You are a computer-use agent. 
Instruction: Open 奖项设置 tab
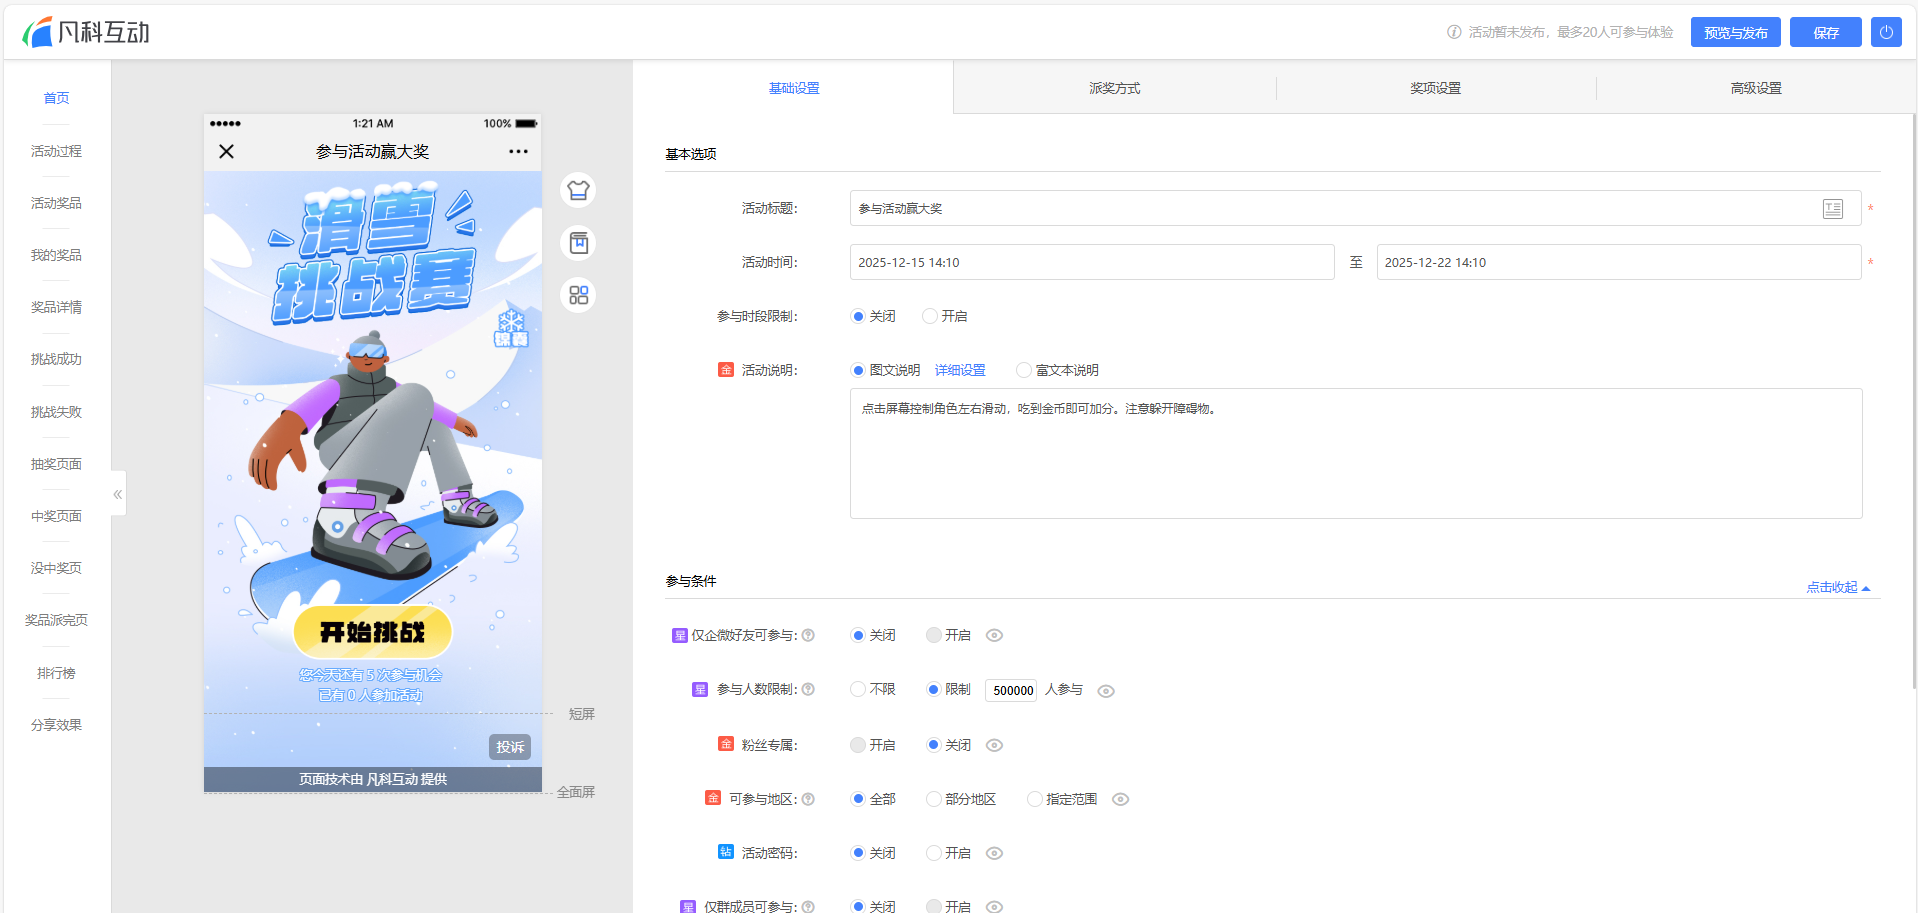[x=1435, y=88]
